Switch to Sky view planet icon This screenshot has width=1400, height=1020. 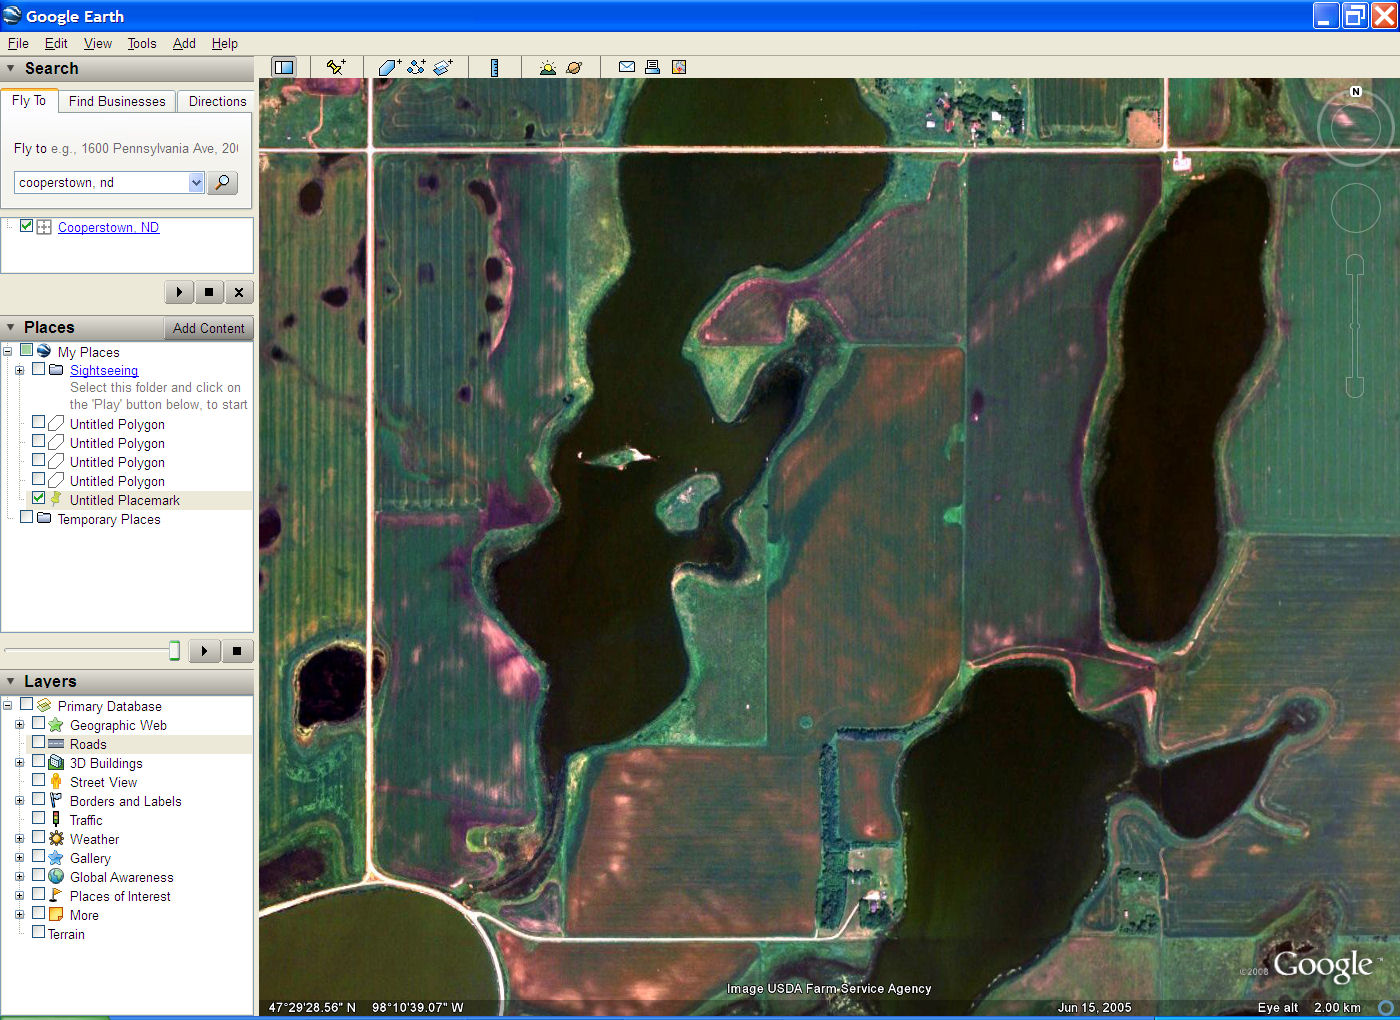pos(574,67)
